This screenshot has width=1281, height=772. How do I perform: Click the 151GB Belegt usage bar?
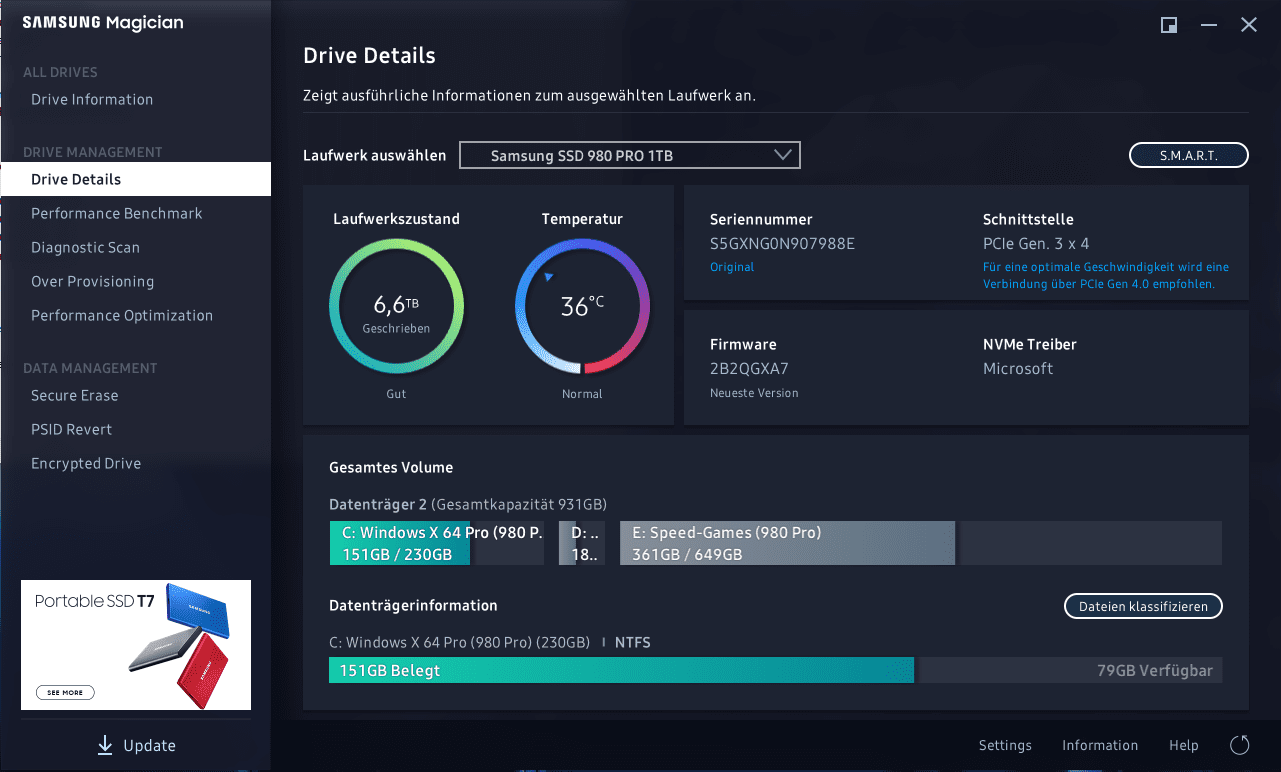[621, 670]
